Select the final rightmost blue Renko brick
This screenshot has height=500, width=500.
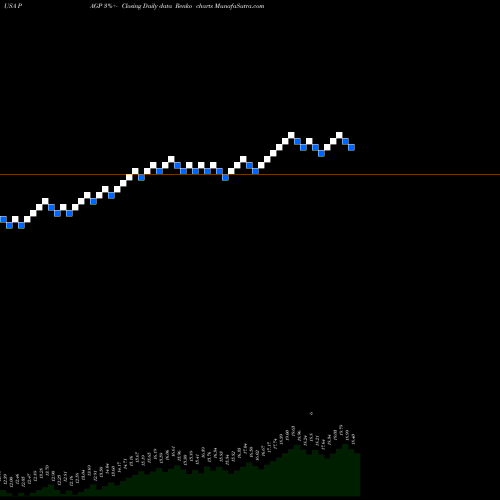[x=351, y=147]
